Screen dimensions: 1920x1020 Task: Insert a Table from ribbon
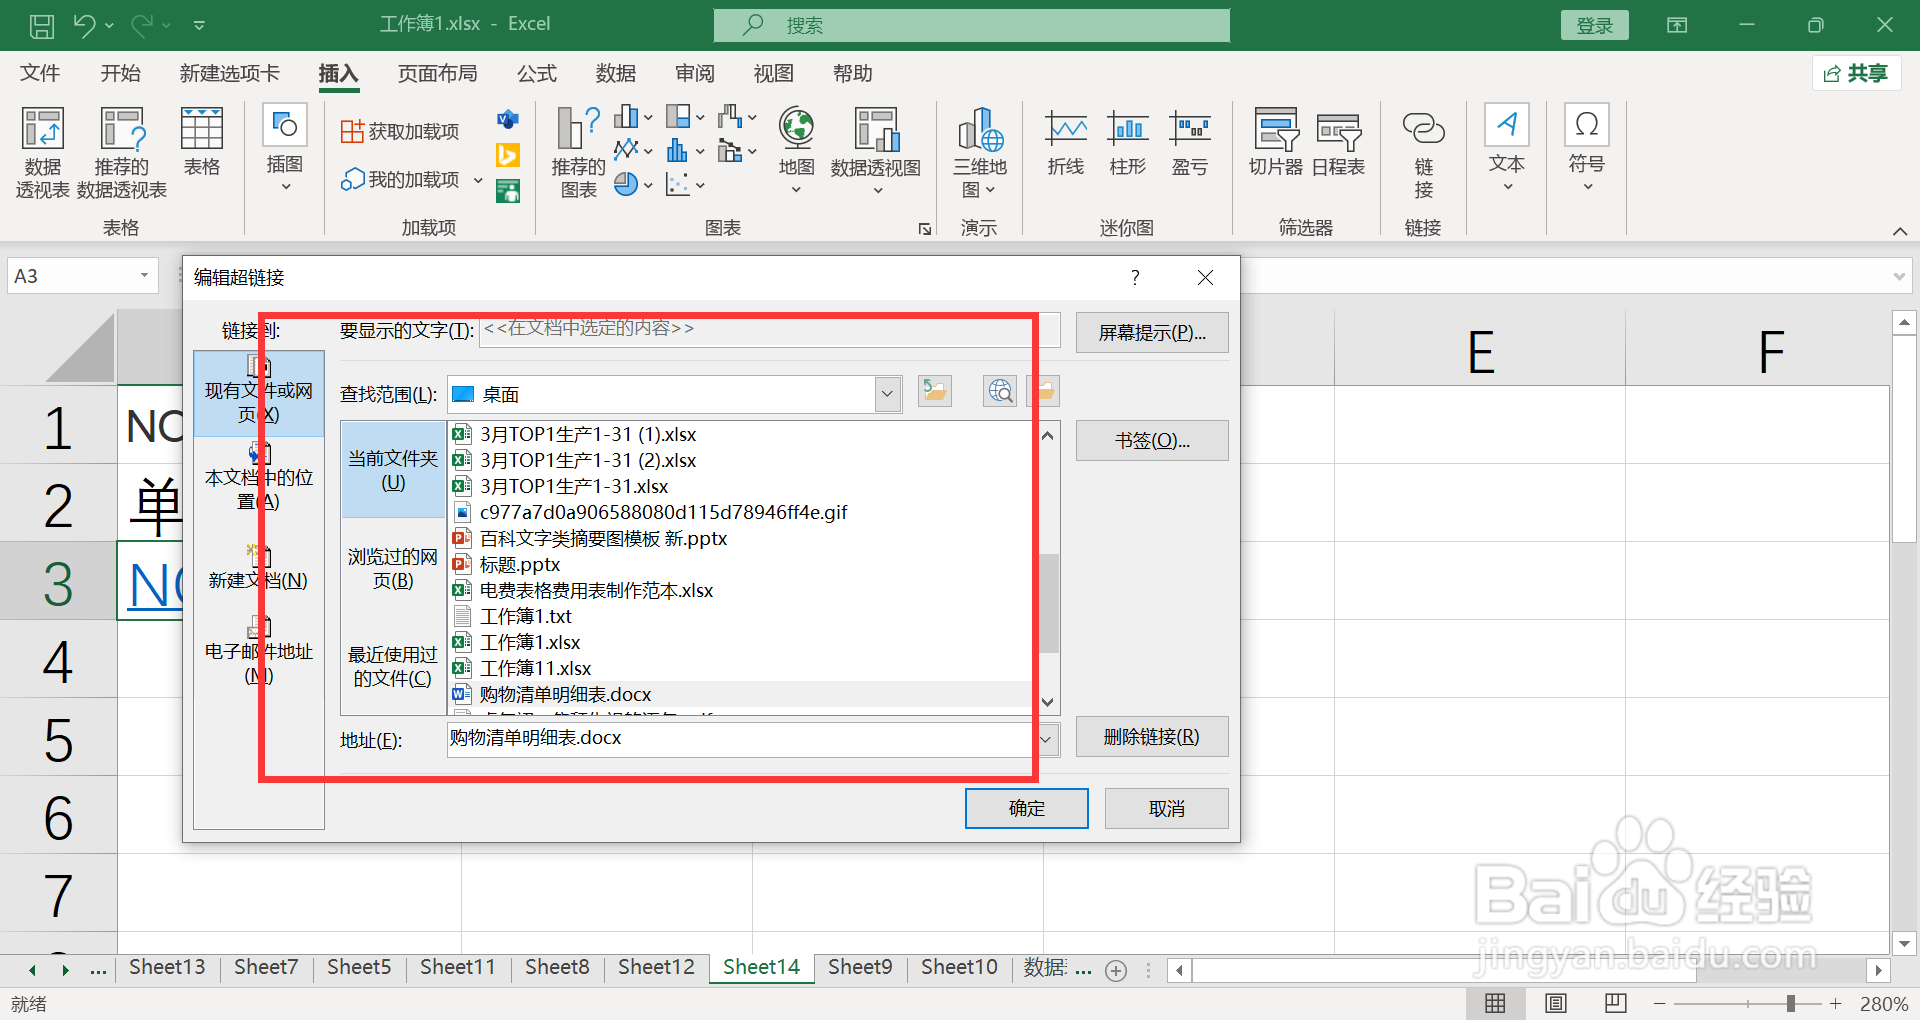coord(201,142)
